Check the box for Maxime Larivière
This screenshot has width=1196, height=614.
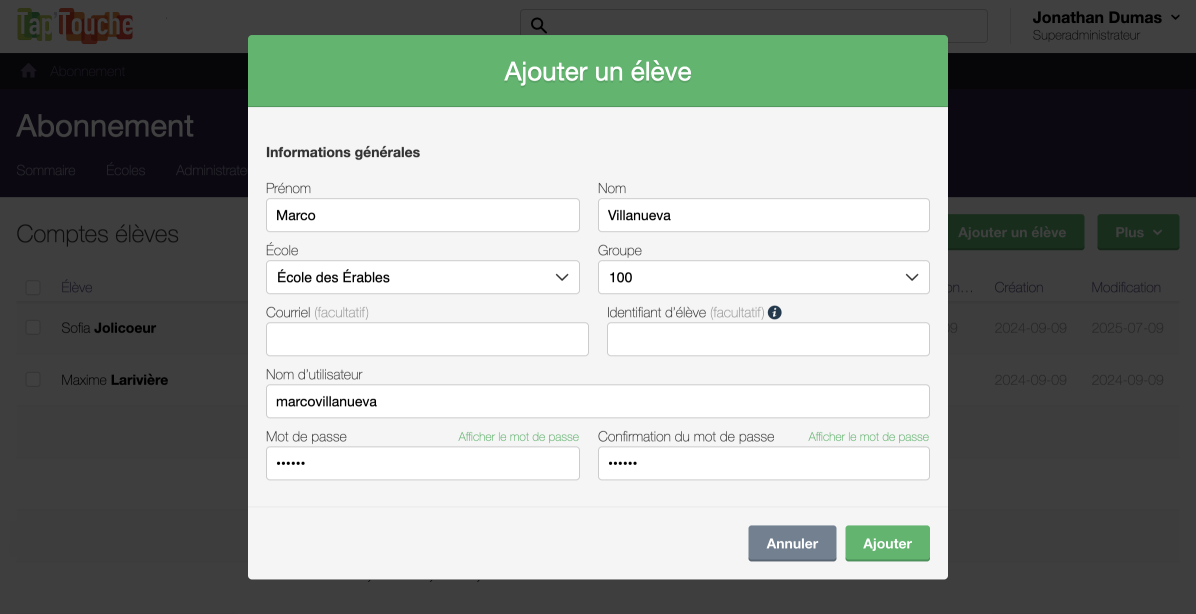coord(34,380)
